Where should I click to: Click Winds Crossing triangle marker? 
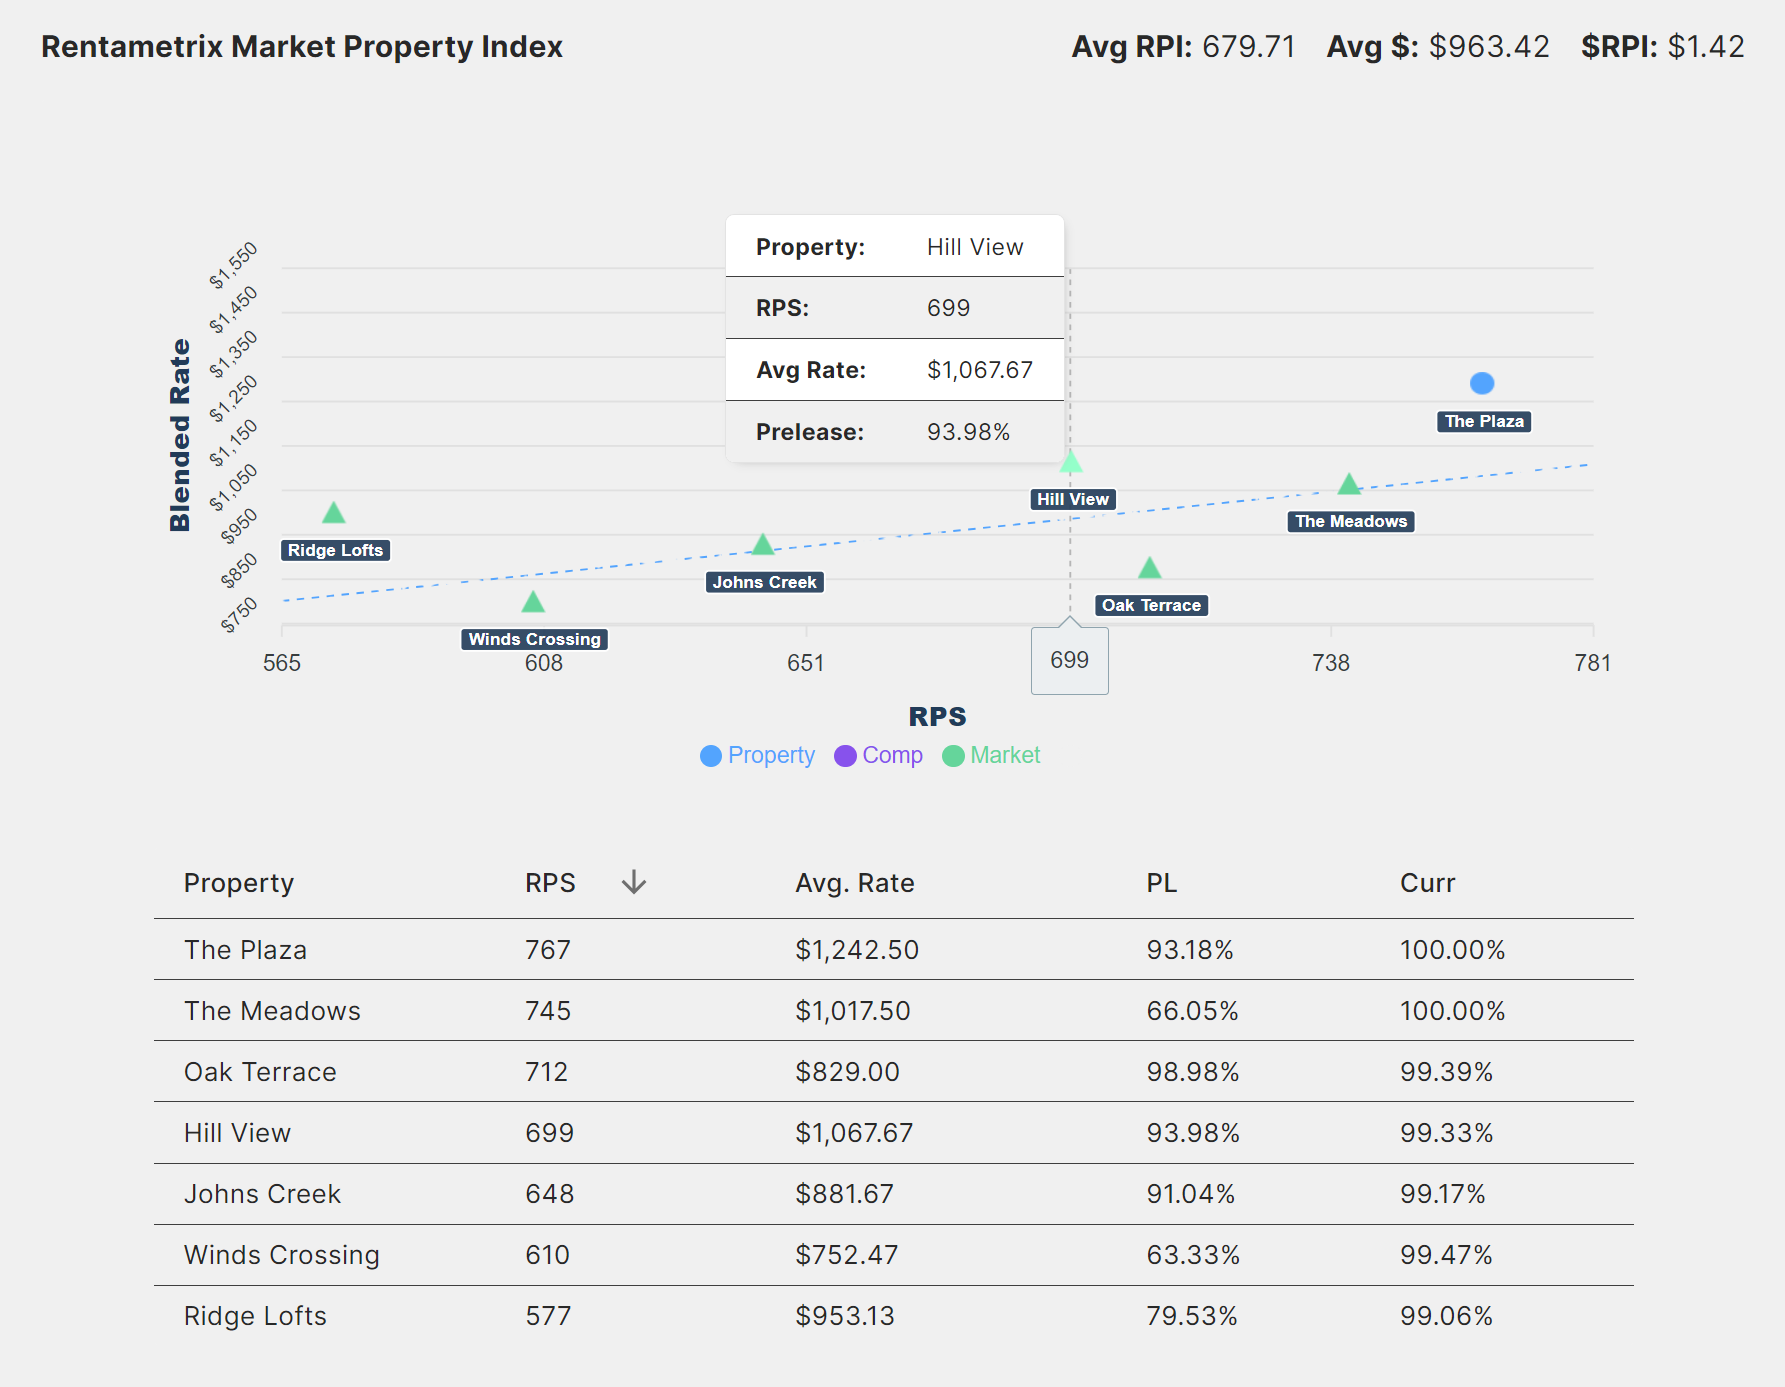coord(533,602)
